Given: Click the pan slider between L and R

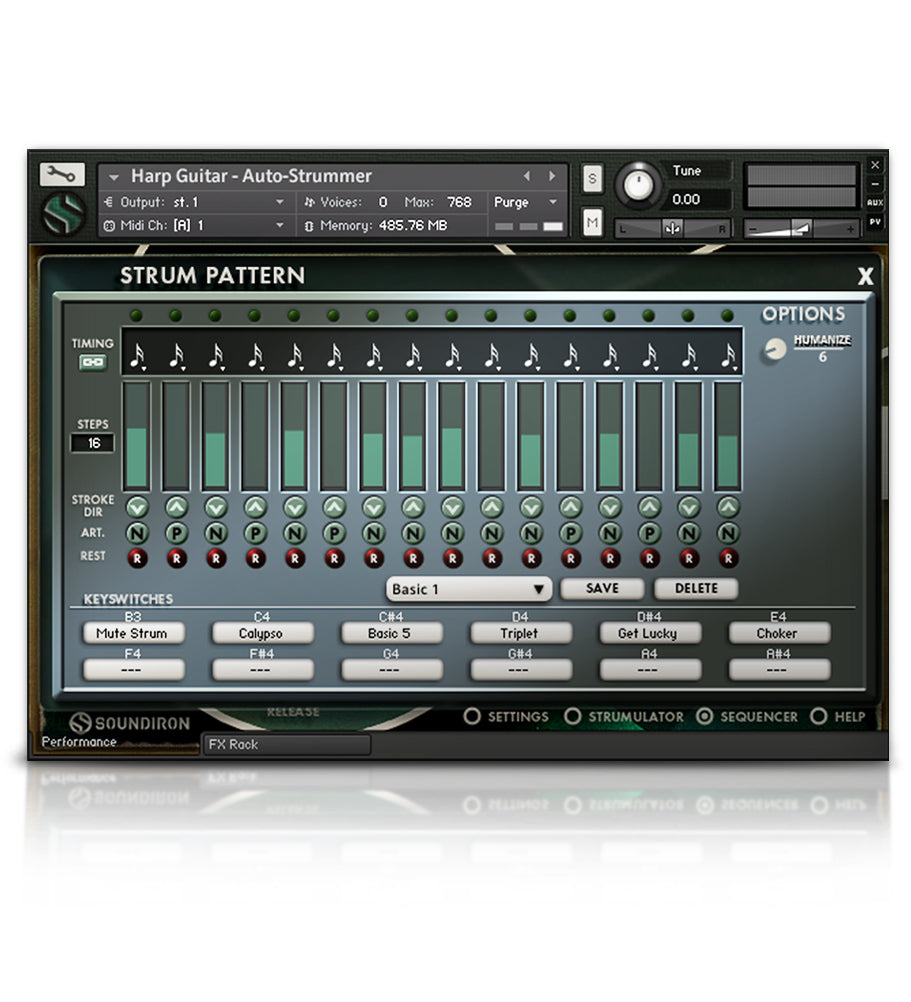Looking at the screenshot, I should (x=672, y=228).
